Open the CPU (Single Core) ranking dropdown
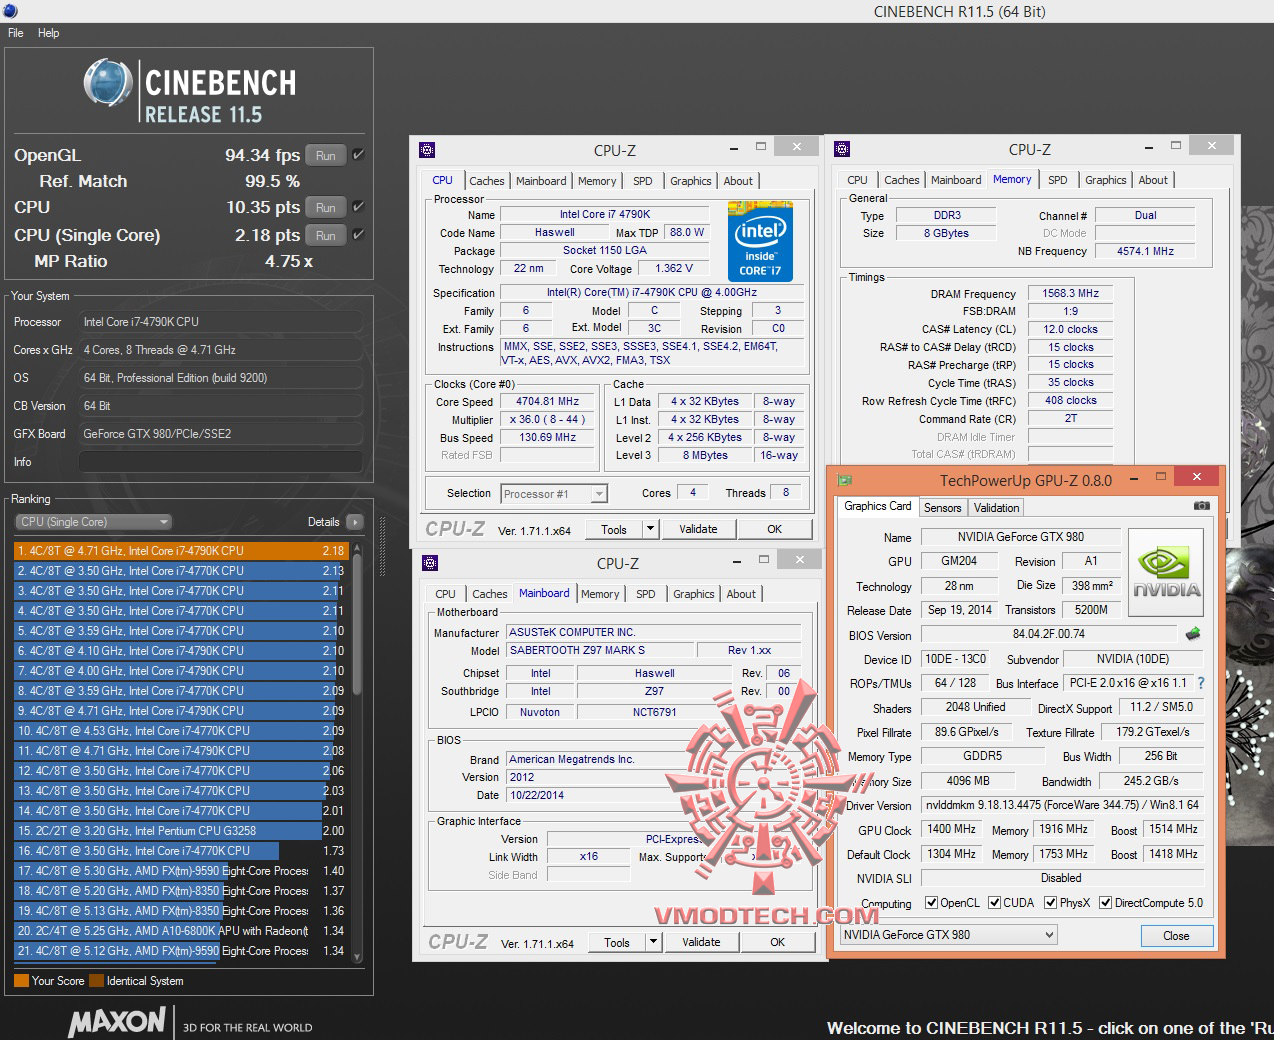 (93, 522)
